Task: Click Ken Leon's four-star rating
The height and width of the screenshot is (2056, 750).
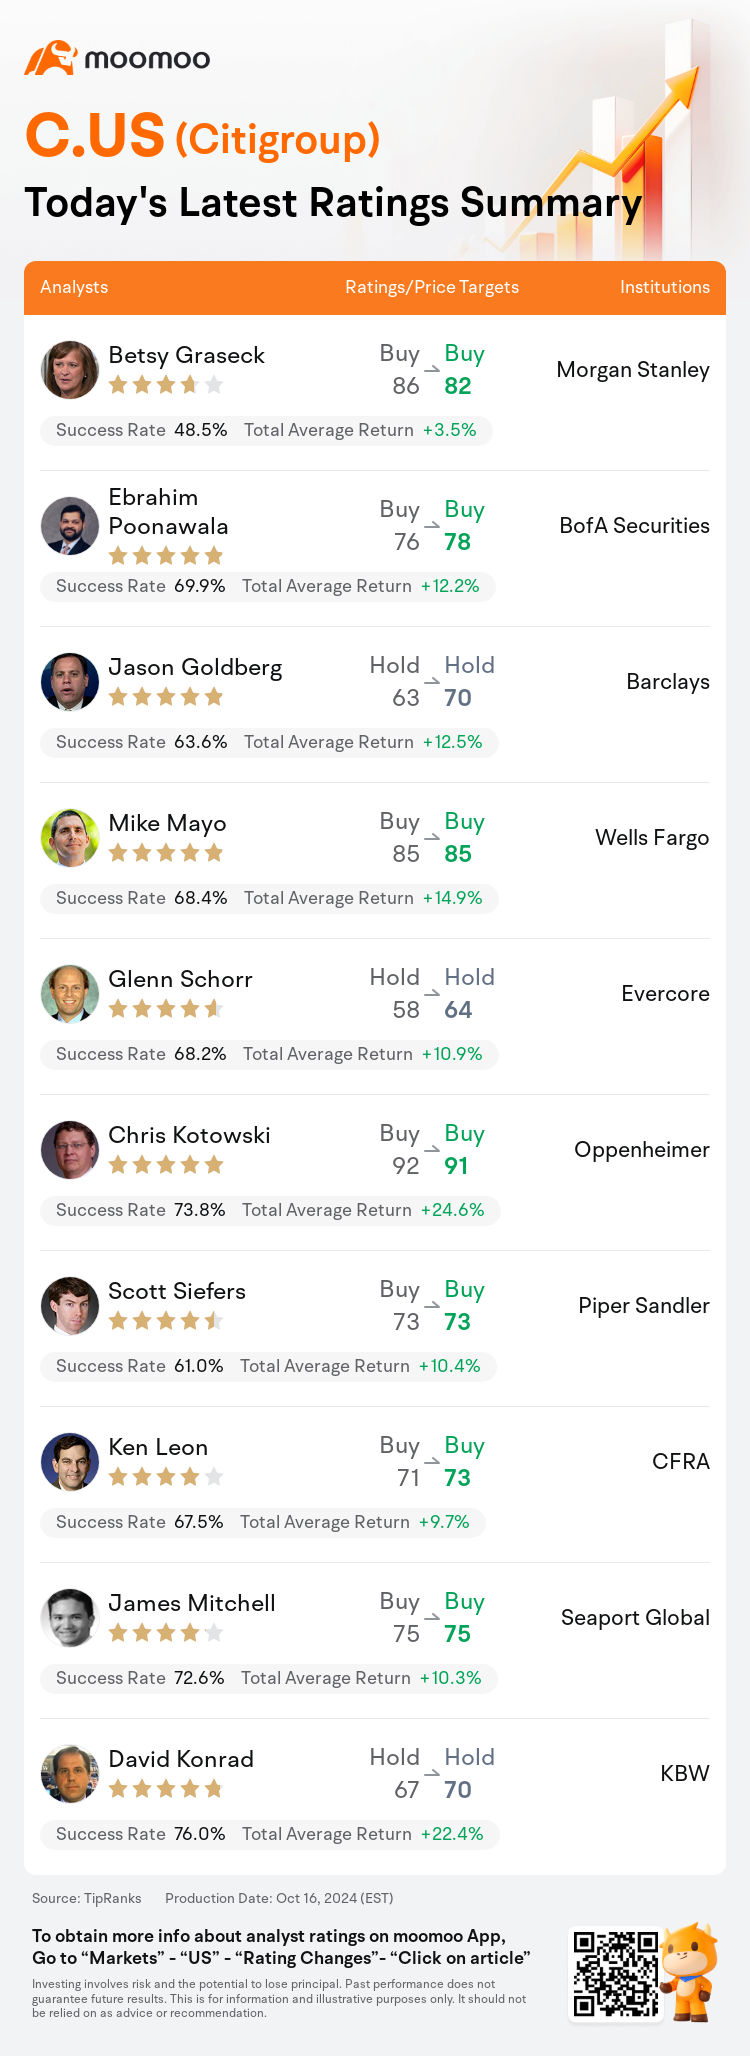Action: pos(166,1477)
